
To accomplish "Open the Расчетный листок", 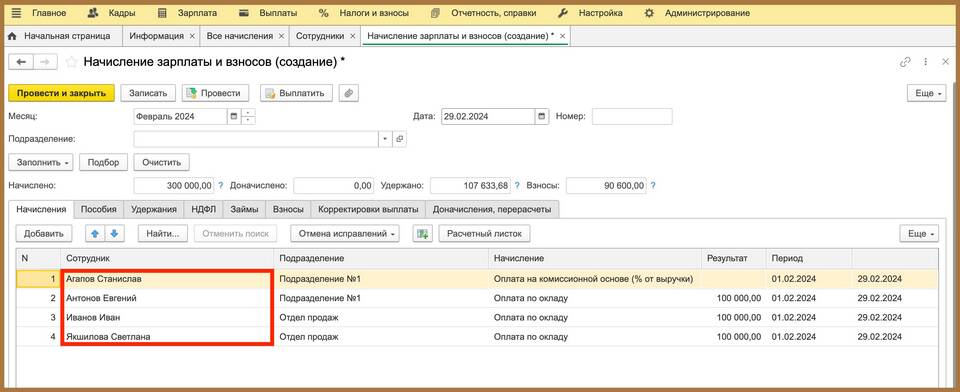I will pos(484,233).
